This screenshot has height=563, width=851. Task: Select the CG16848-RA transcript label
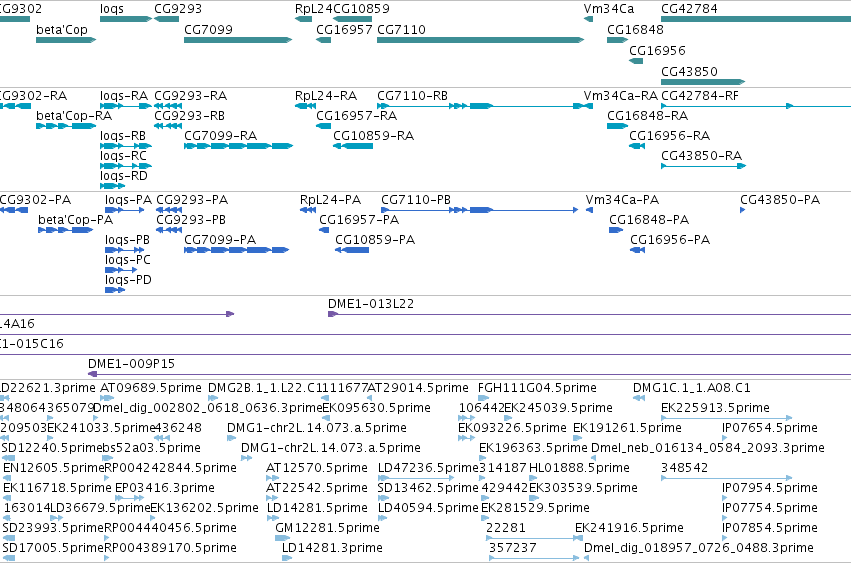point(647,116)
